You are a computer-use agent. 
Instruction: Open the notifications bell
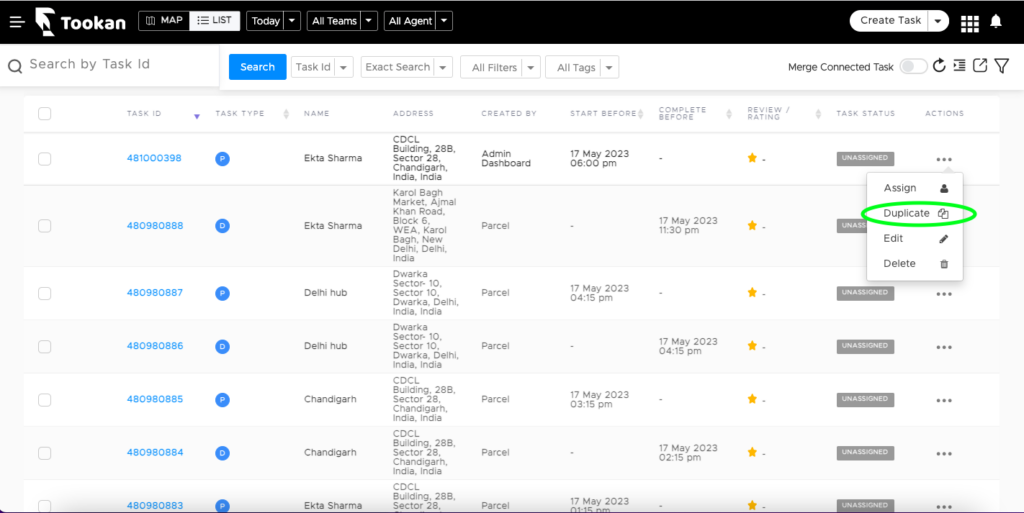tap(996, 22)
